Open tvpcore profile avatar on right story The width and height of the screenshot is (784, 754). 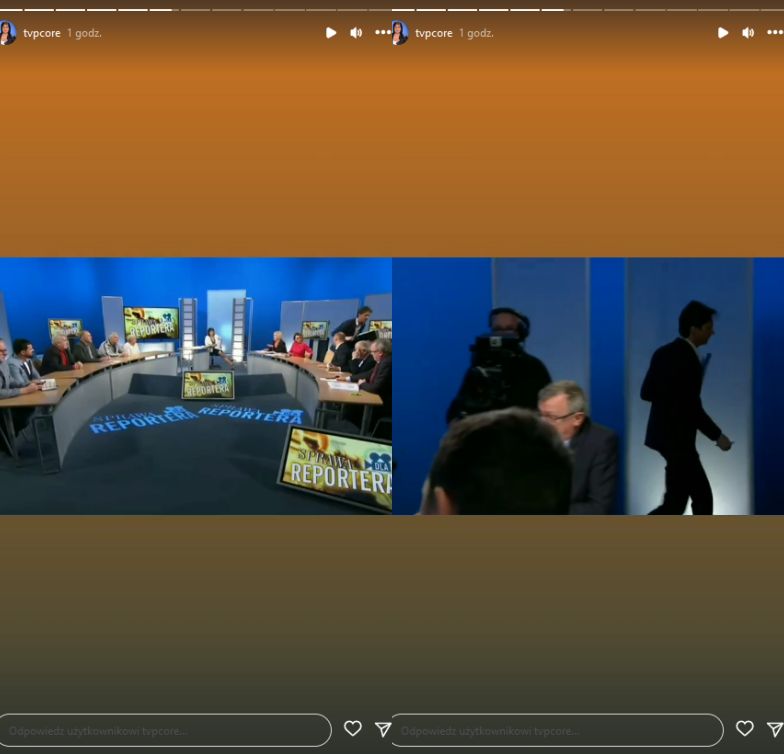(400, 33)
